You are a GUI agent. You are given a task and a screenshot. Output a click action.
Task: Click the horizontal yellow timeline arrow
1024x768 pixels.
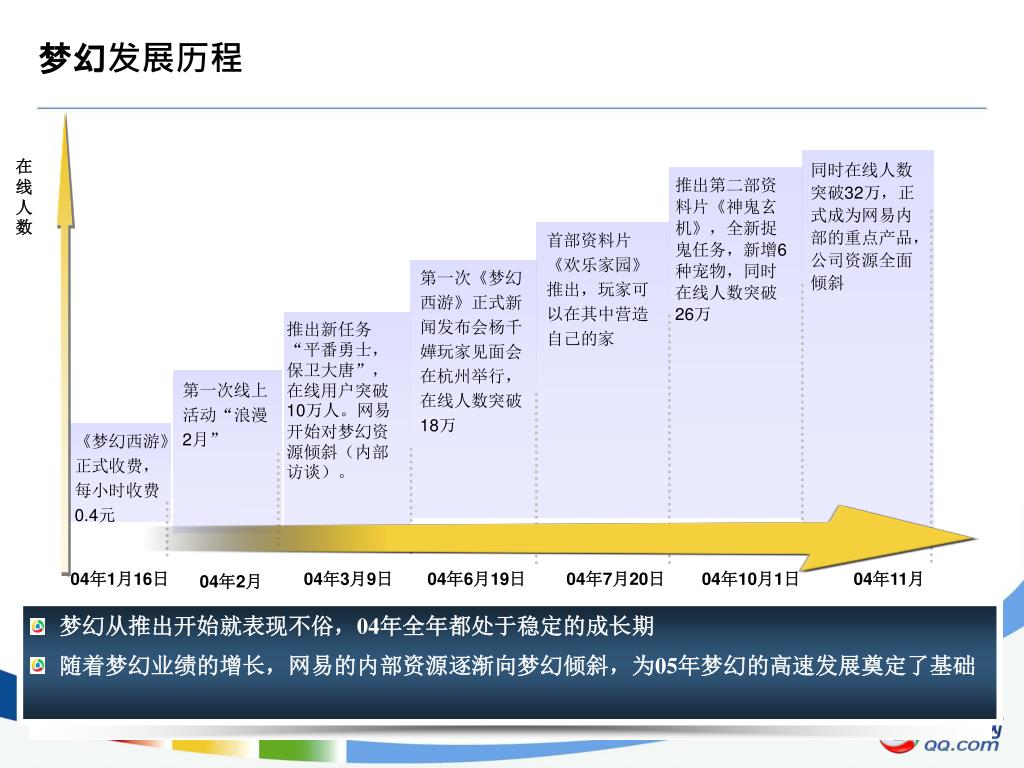[x=562, y=539]
